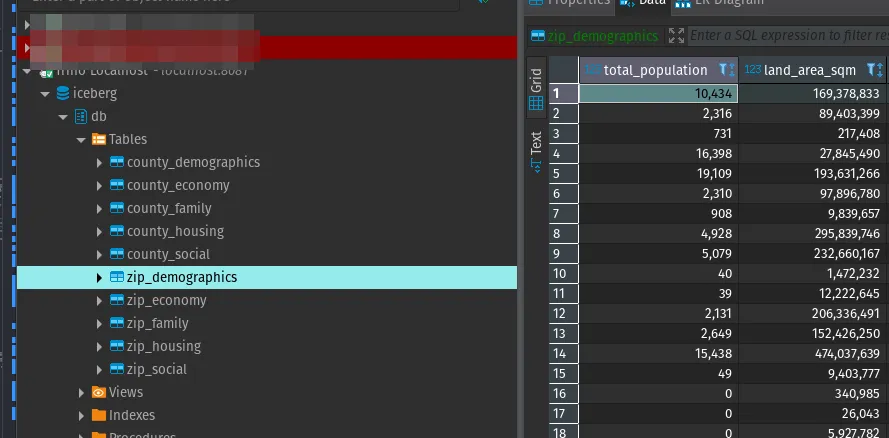Collapse the iceberg catalog node
This screenshot has height=438, width=889.
(x=45, y=93)
